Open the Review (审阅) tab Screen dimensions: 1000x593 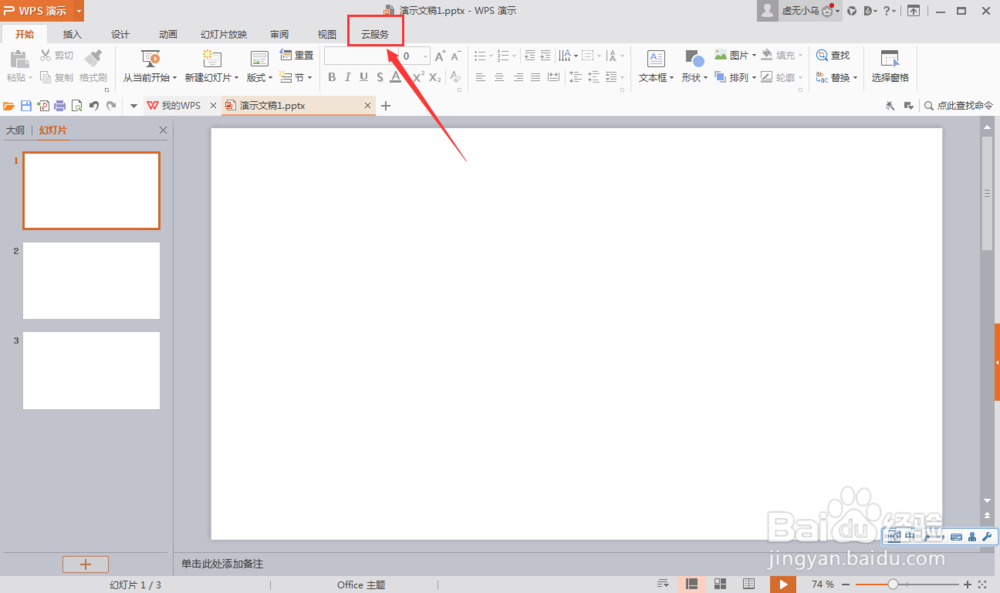pyautogui.click(x=279, y=34)
